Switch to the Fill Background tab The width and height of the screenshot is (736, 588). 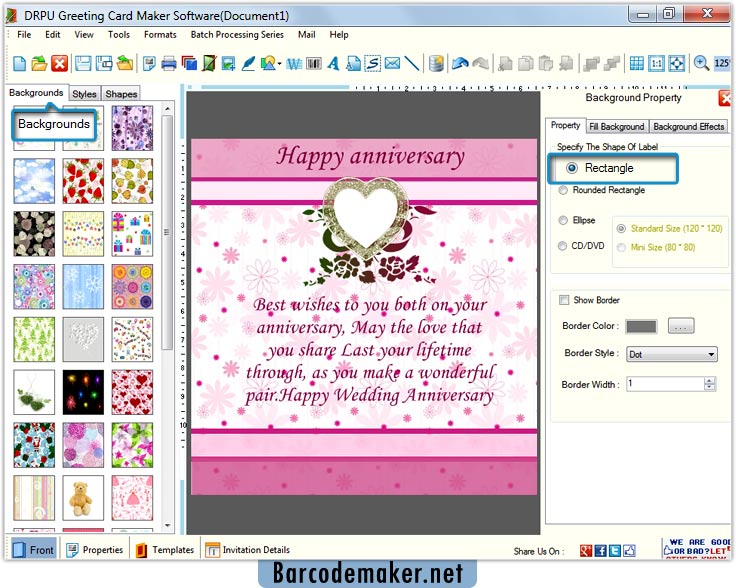click(x=616, y=127)
